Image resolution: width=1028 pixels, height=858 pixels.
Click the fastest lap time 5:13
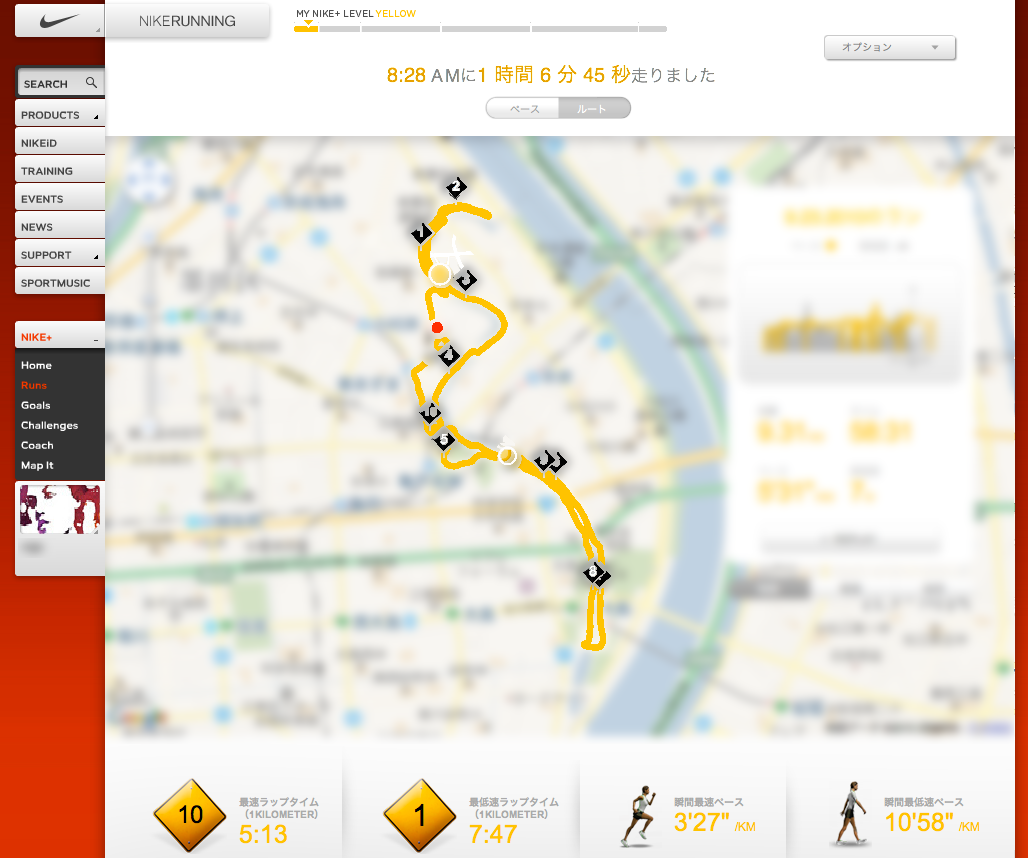pyautogui.click(x=263, y=834)
